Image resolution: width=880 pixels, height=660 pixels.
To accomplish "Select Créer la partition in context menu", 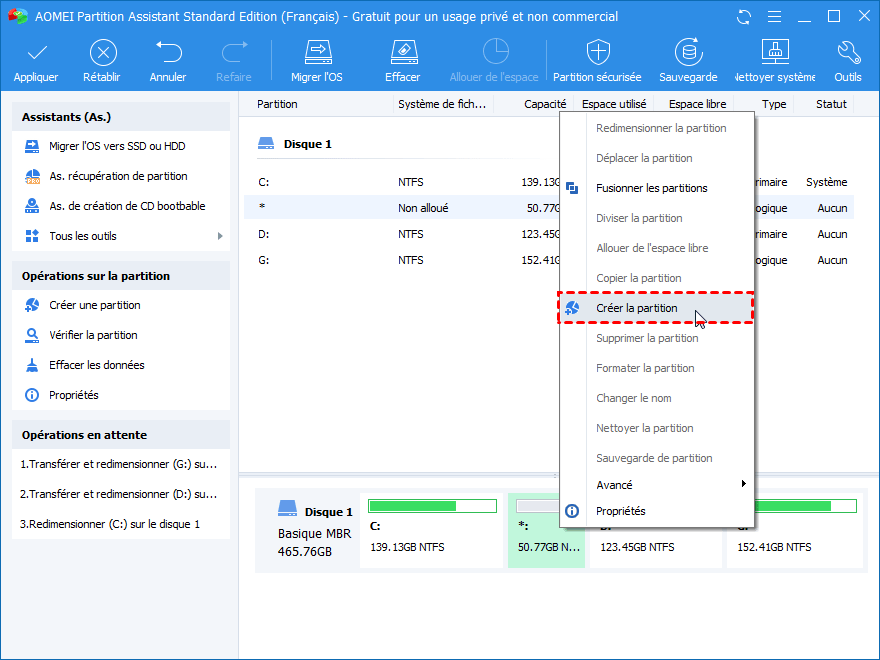I will (657, 308).
